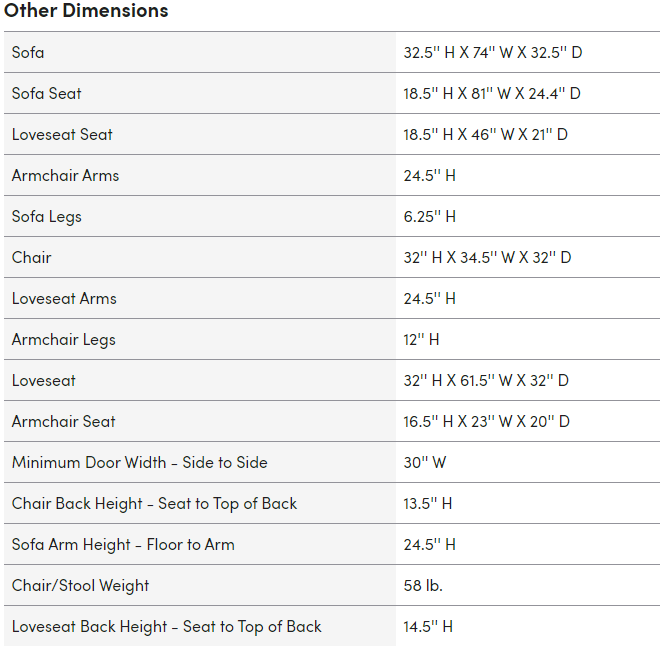Select the Armchair Seat label
Image resolution: width=660 pixels, height=646 pixels.
pos(64,422)
